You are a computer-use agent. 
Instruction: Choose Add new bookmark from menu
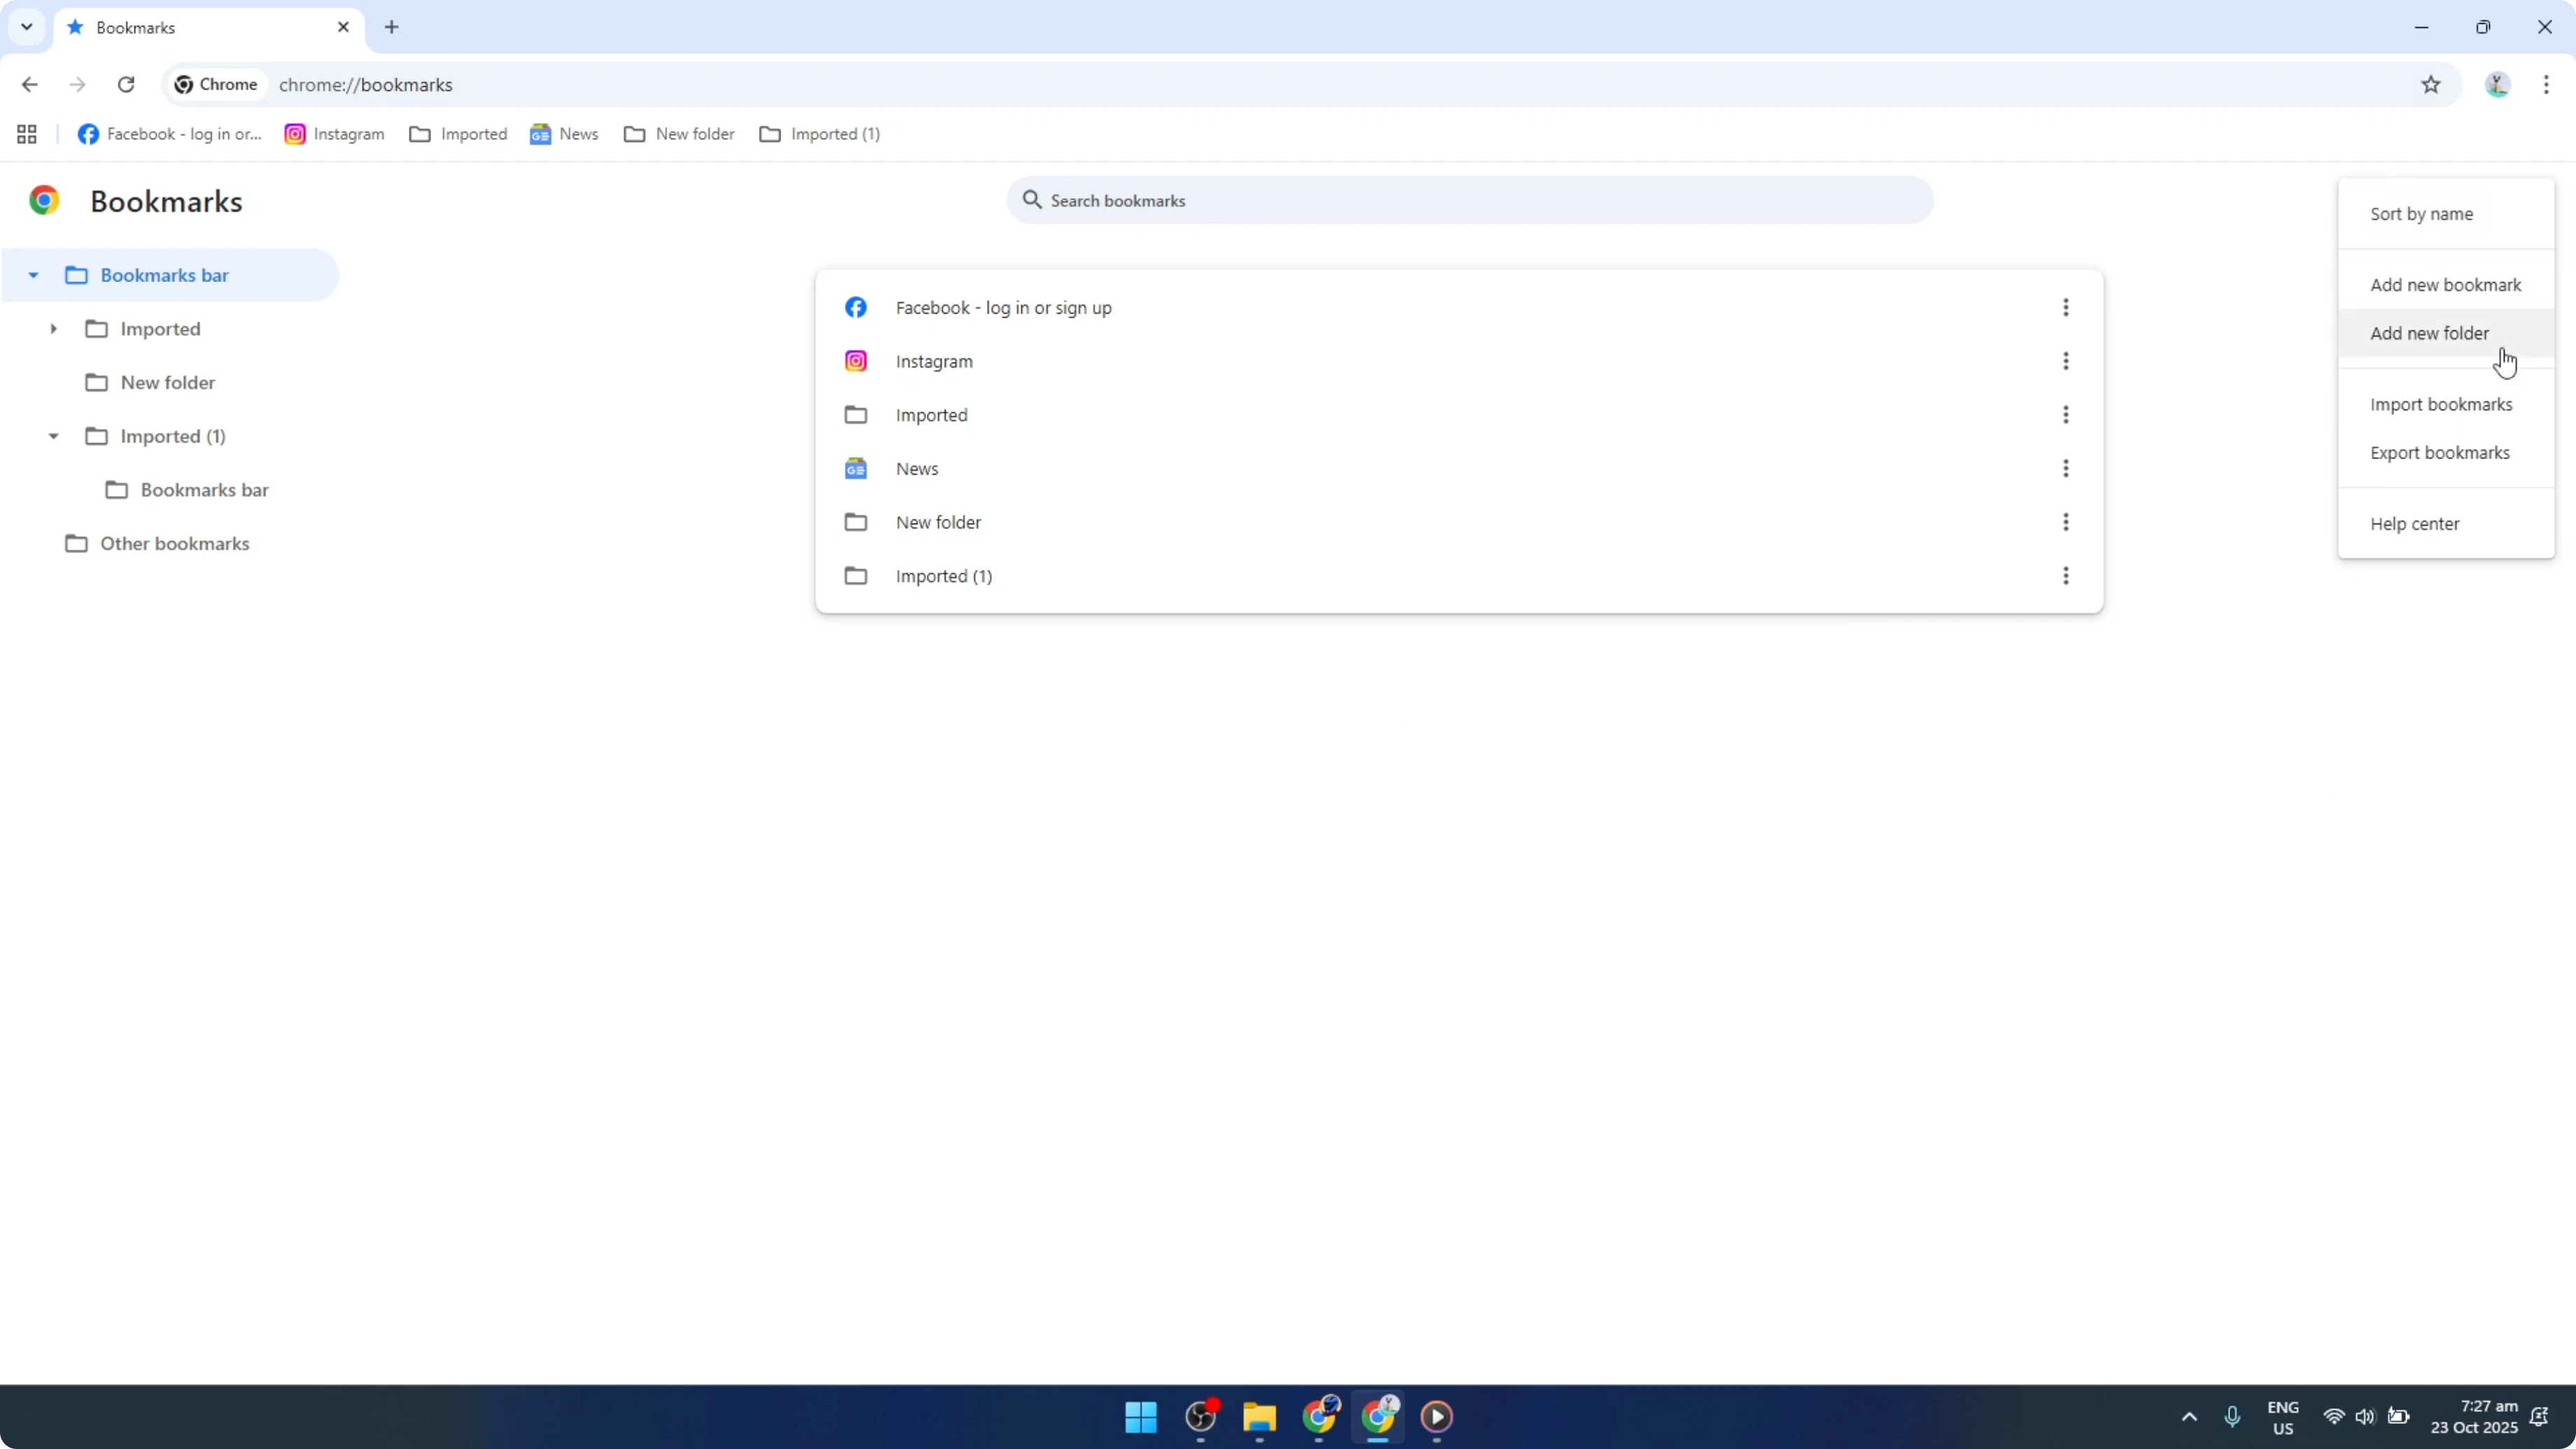[x=2446, y=285]
